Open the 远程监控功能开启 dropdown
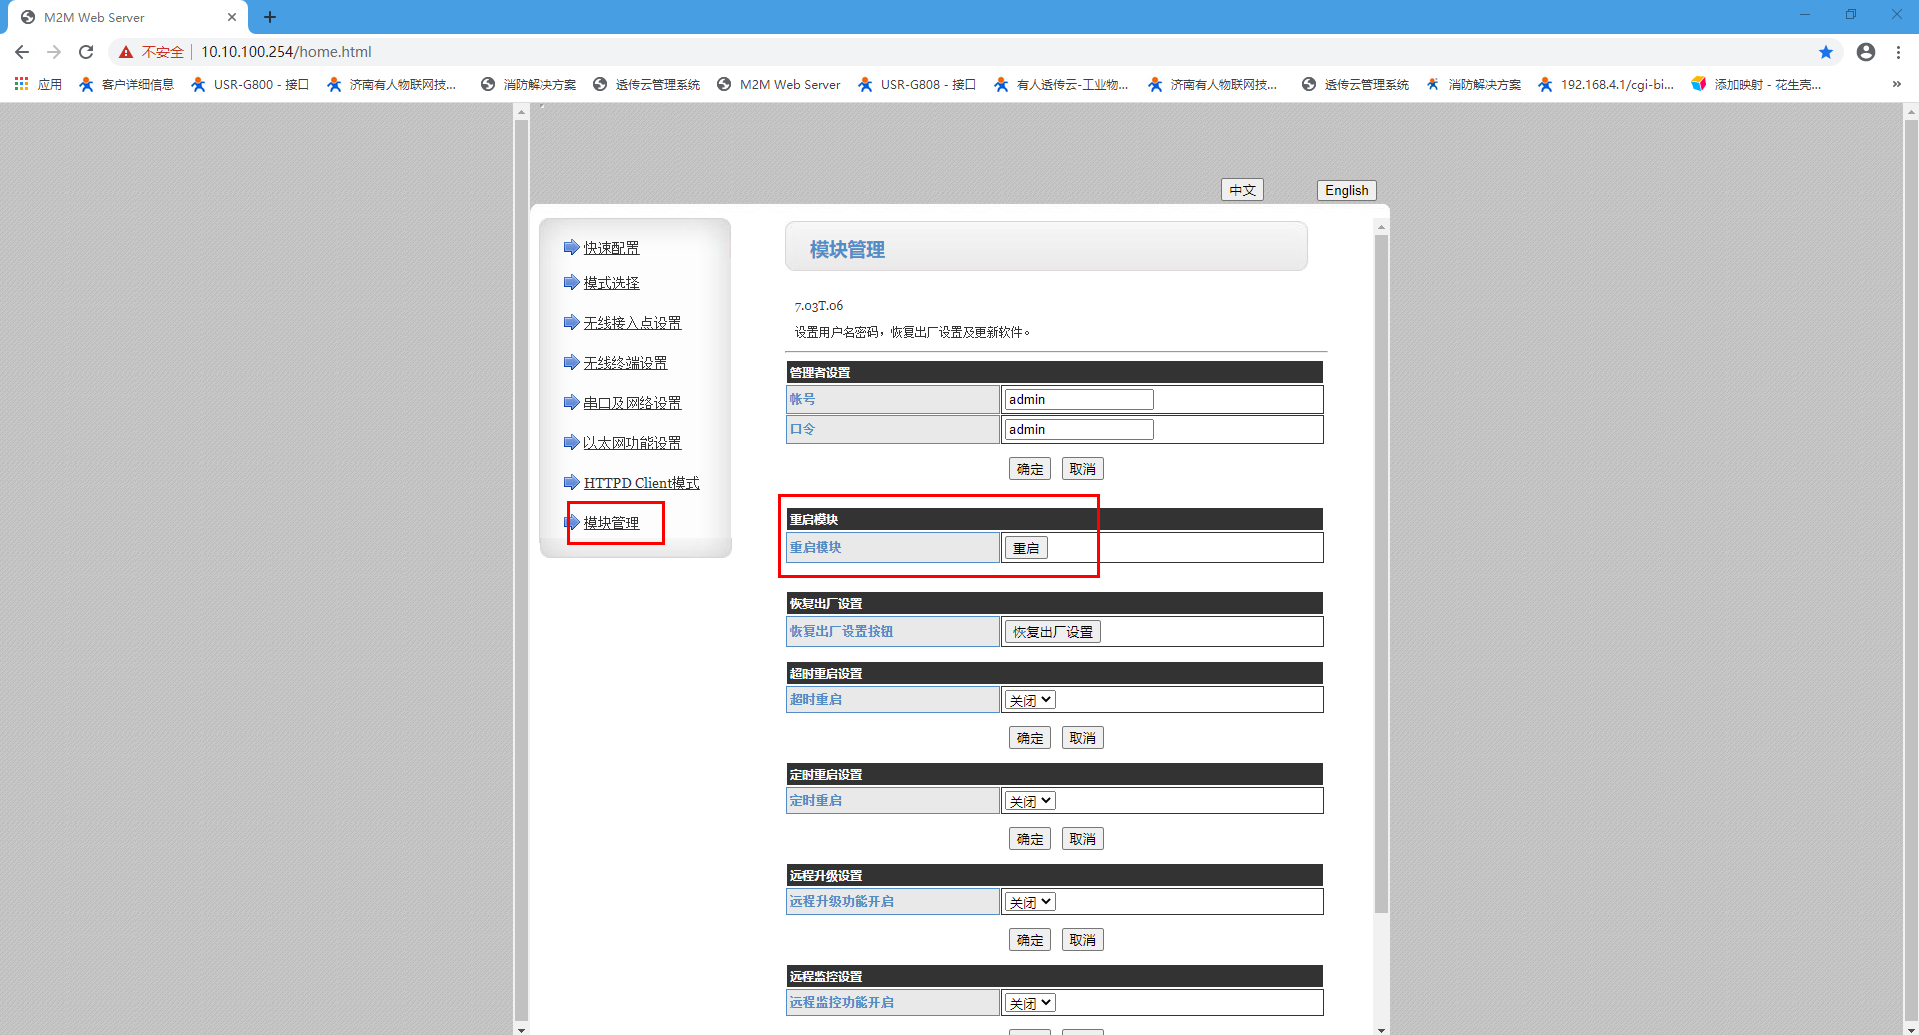 pos(1030,1003)
